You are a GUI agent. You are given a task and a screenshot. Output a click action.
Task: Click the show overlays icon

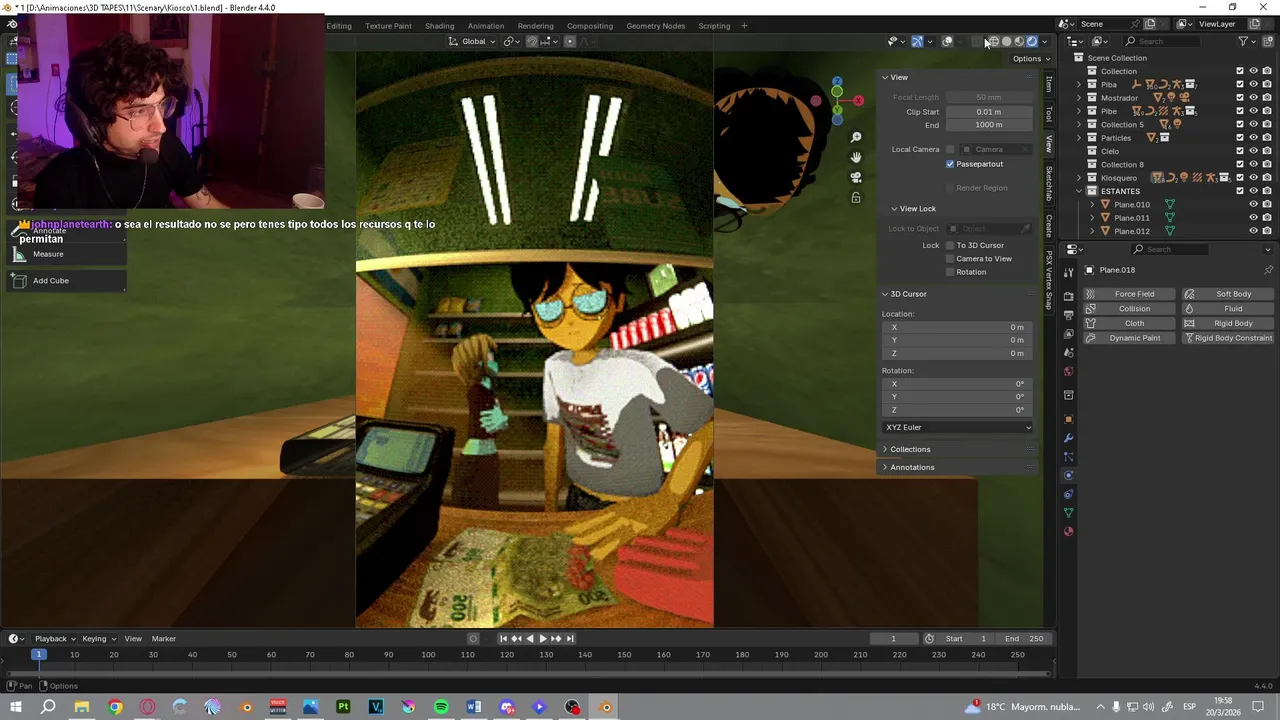[947, 41]
